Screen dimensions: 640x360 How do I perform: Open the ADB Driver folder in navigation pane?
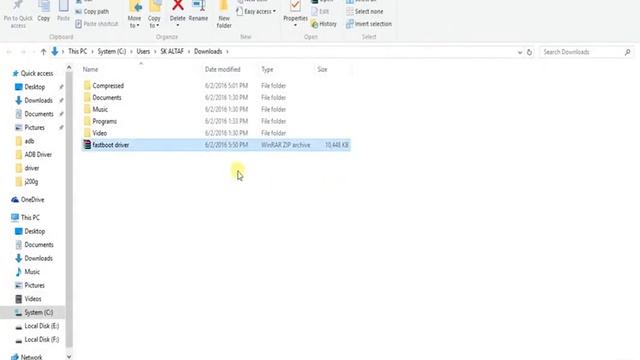coord(38,154)
